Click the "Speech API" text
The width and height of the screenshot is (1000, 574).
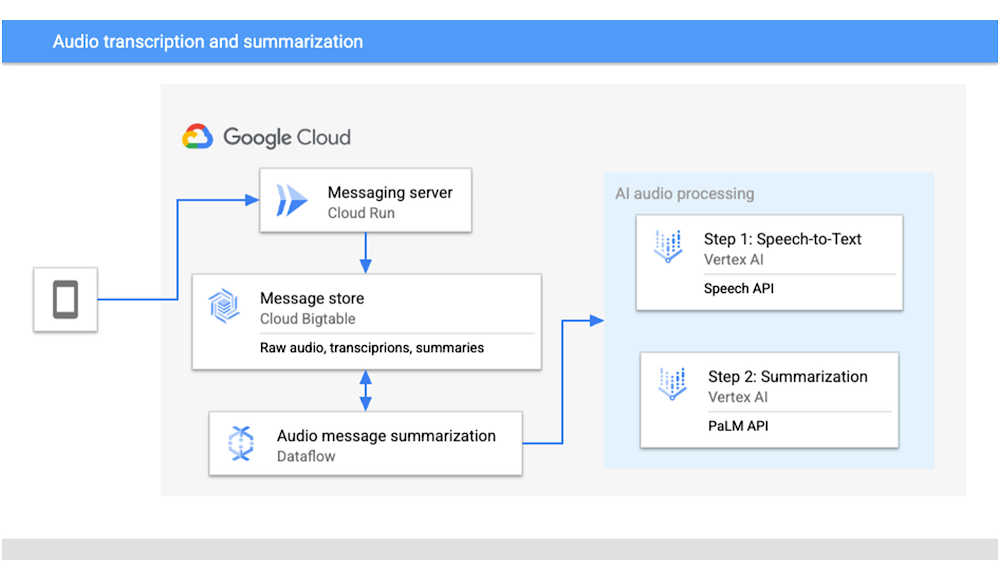click(739, 288)
